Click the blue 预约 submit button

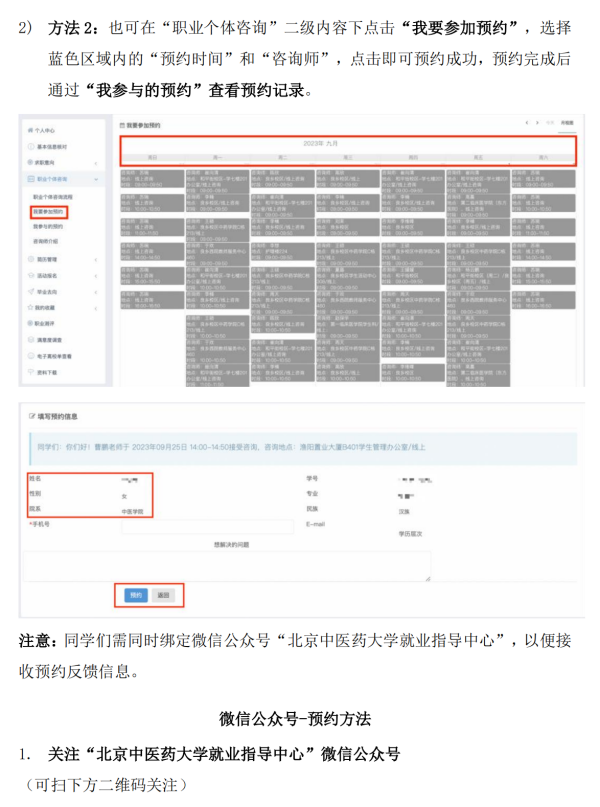136,595
